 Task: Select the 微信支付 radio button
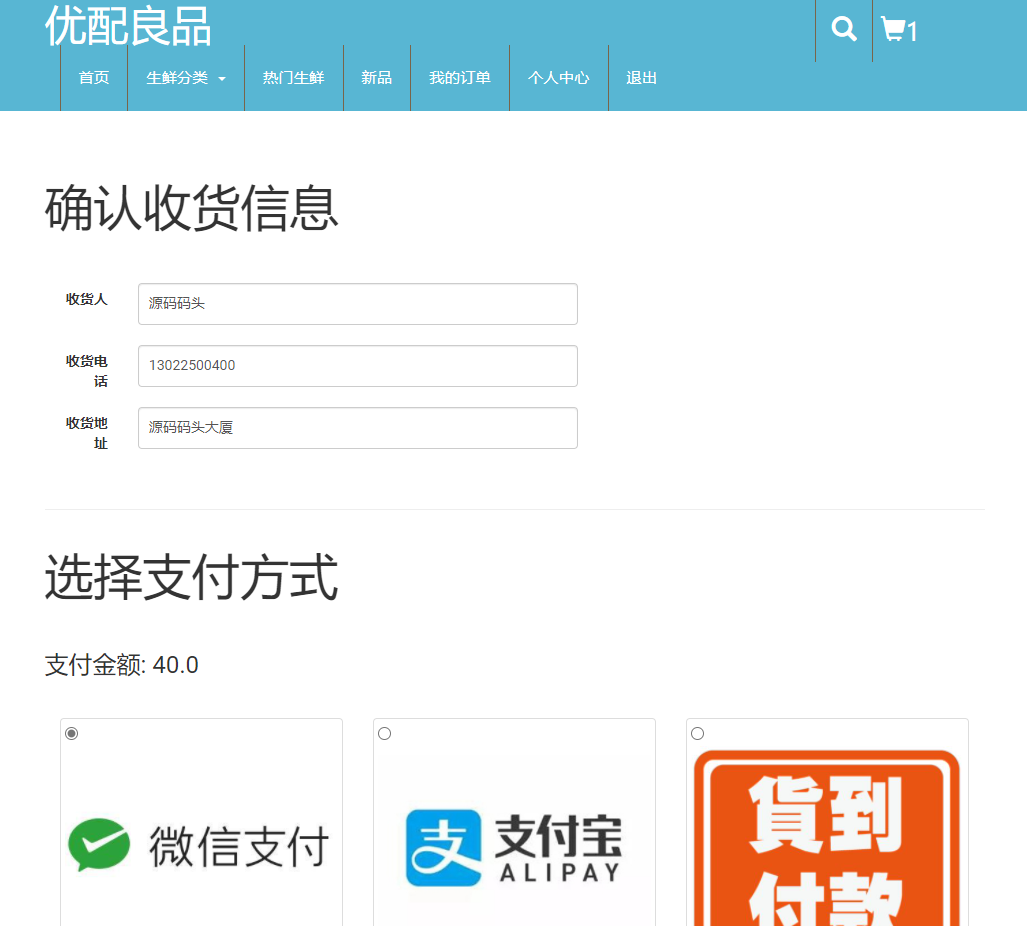[x=70, y=733]
